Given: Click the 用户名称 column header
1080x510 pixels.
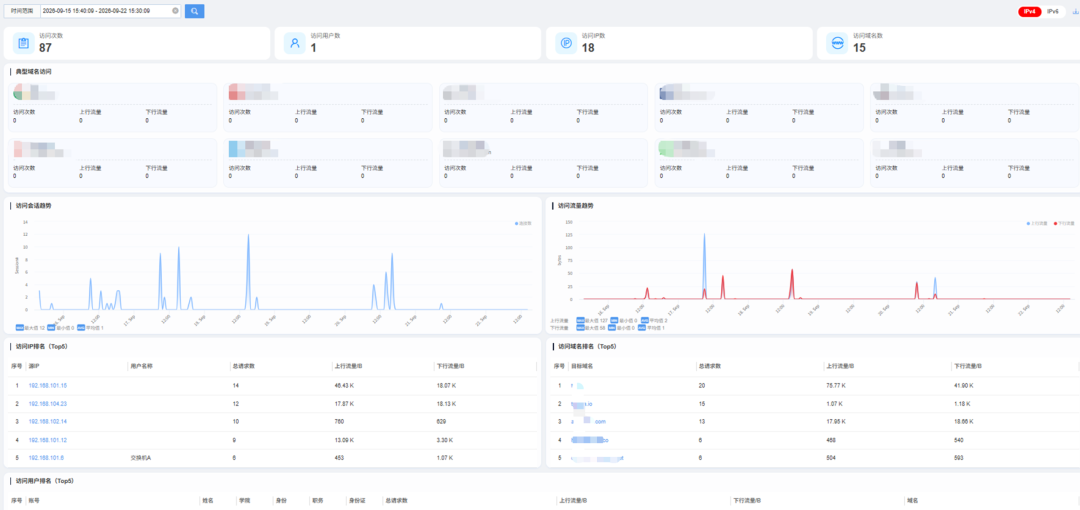Looking at the screenshot, I should pos(141,366).
